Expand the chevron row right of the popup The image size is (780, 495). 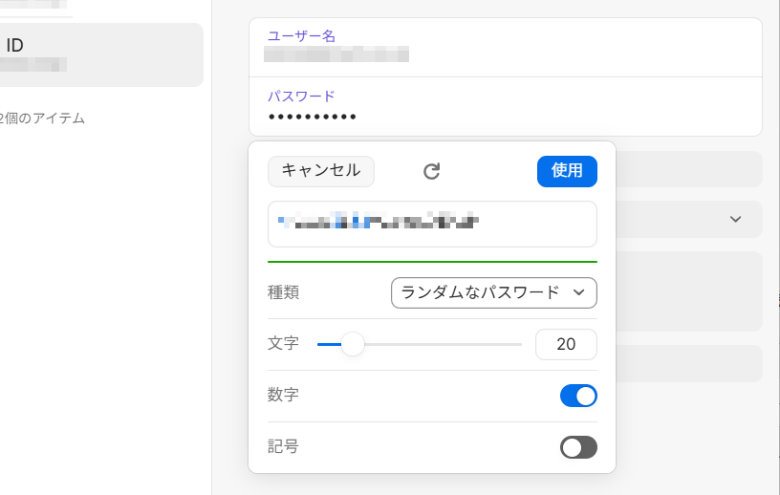pyautogui.click(x=736, y=219)
